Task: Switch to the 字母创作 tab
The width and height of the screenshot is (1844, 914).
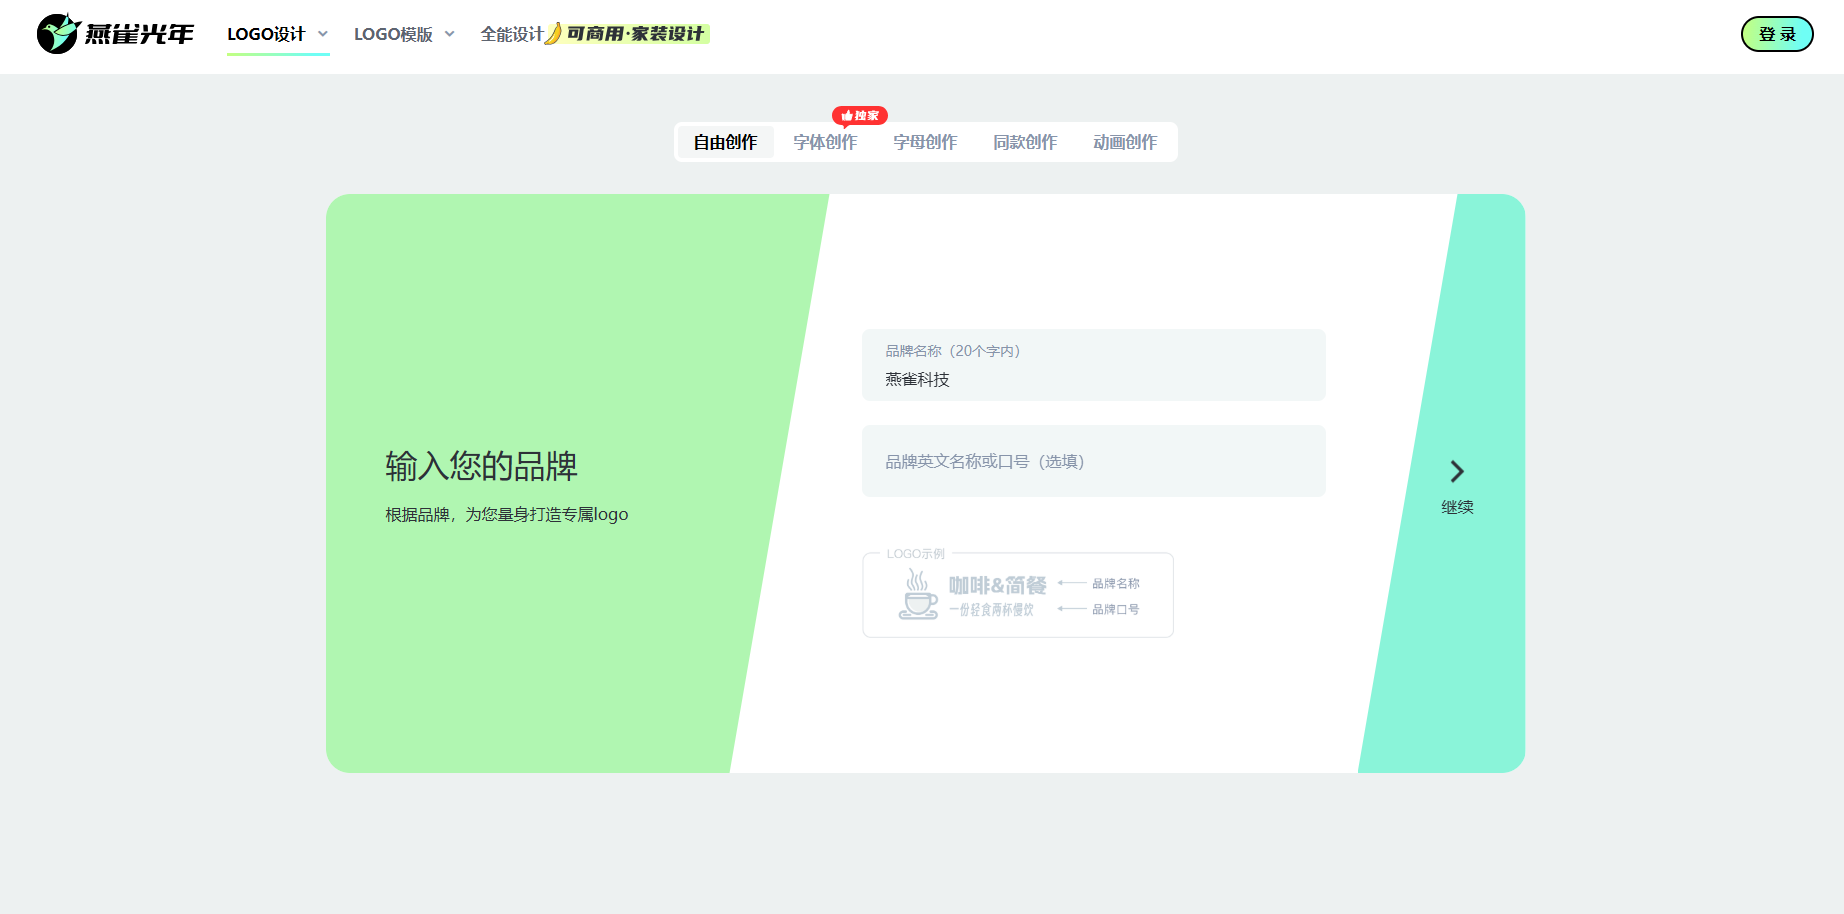Action: tap(925, 142)
